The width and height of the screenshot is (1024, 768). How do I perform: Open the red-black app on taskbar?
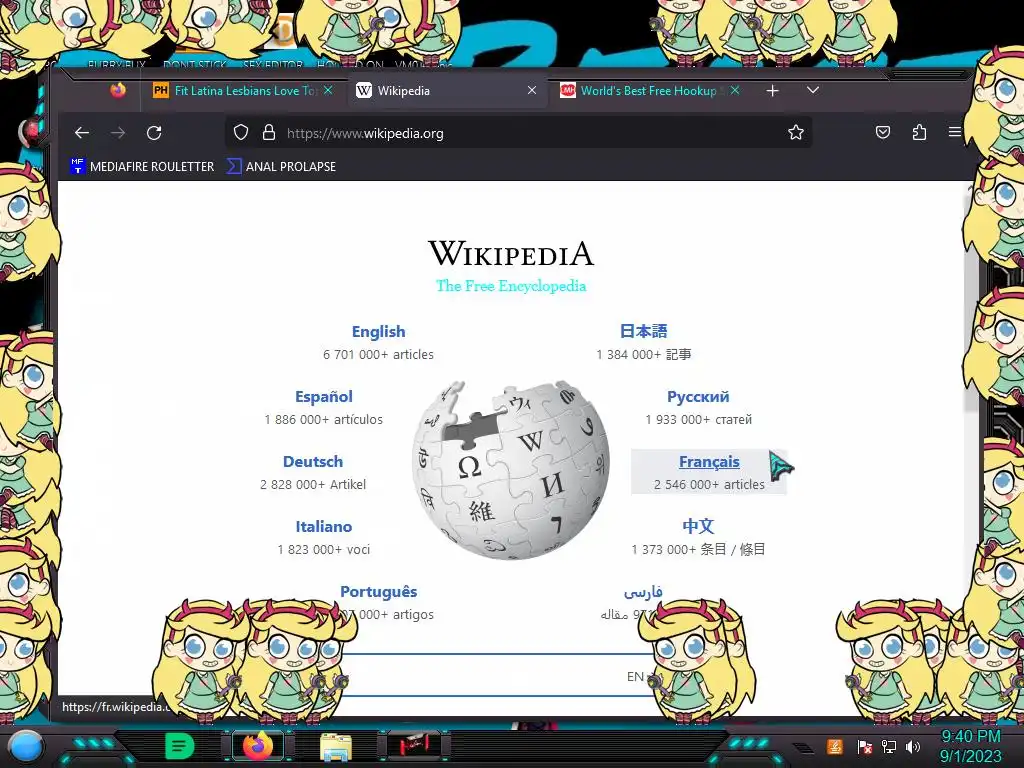pos(415,746)
